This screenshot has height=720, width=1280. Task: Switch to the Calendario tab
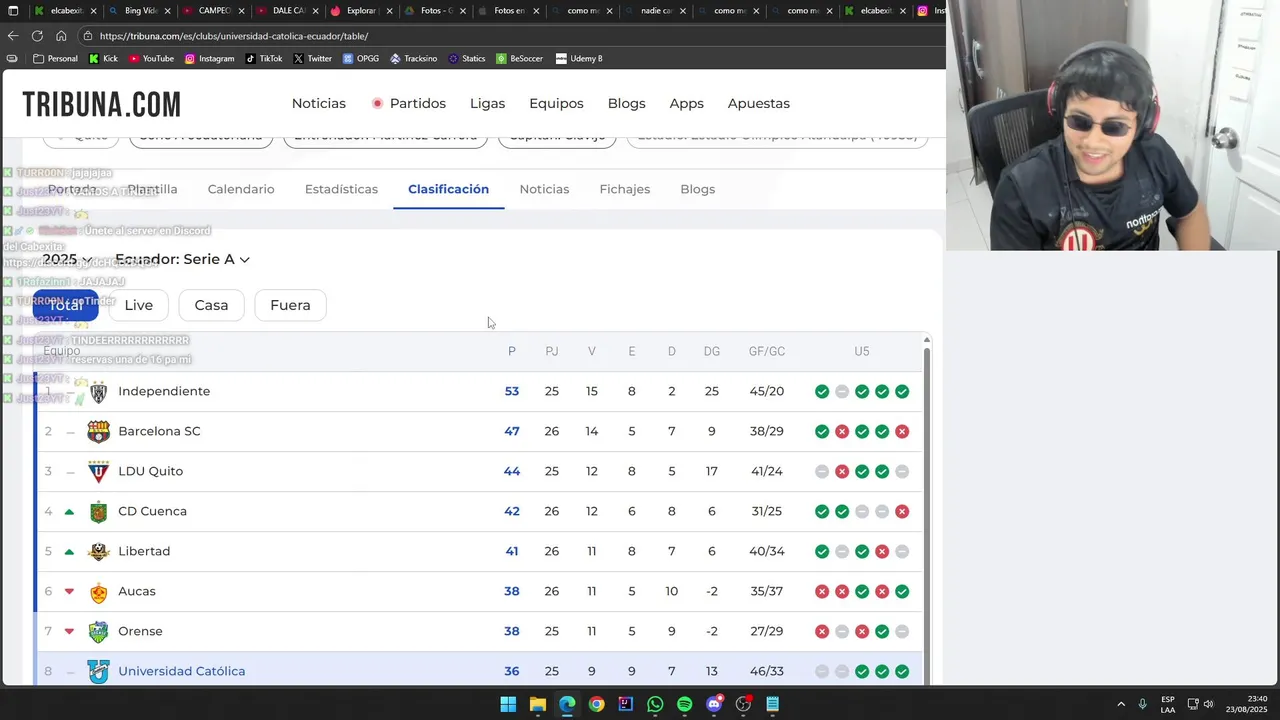[x=241, y=189]
